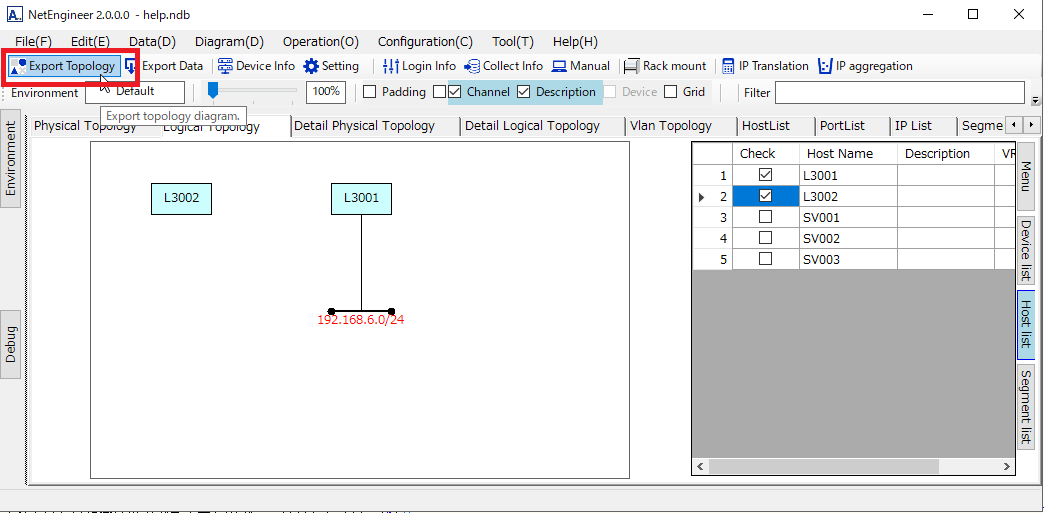Open the Rack mount tool
Screen dimensions: 1044x513
click(x=631, y=66)
